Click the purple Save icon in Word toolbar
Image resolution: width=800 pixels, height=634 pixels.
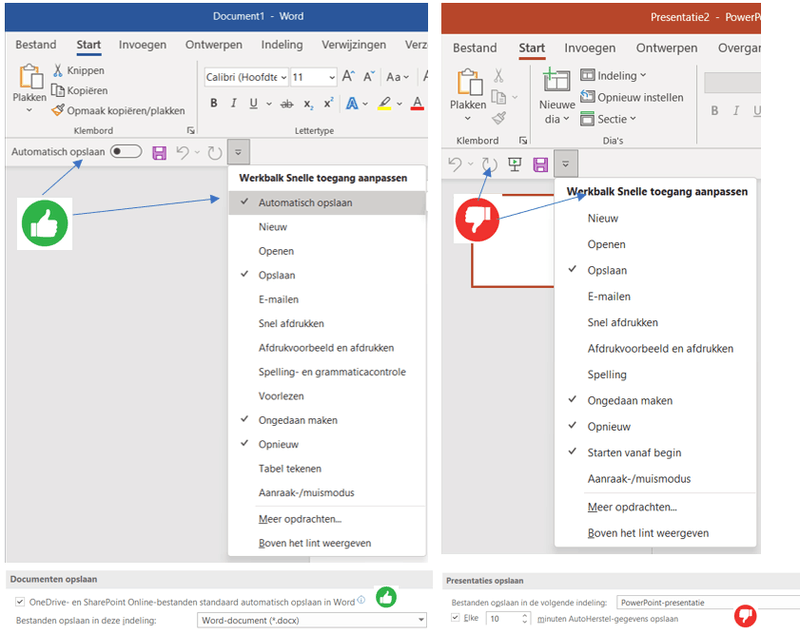pyautogui.click(x=159, y=153)
